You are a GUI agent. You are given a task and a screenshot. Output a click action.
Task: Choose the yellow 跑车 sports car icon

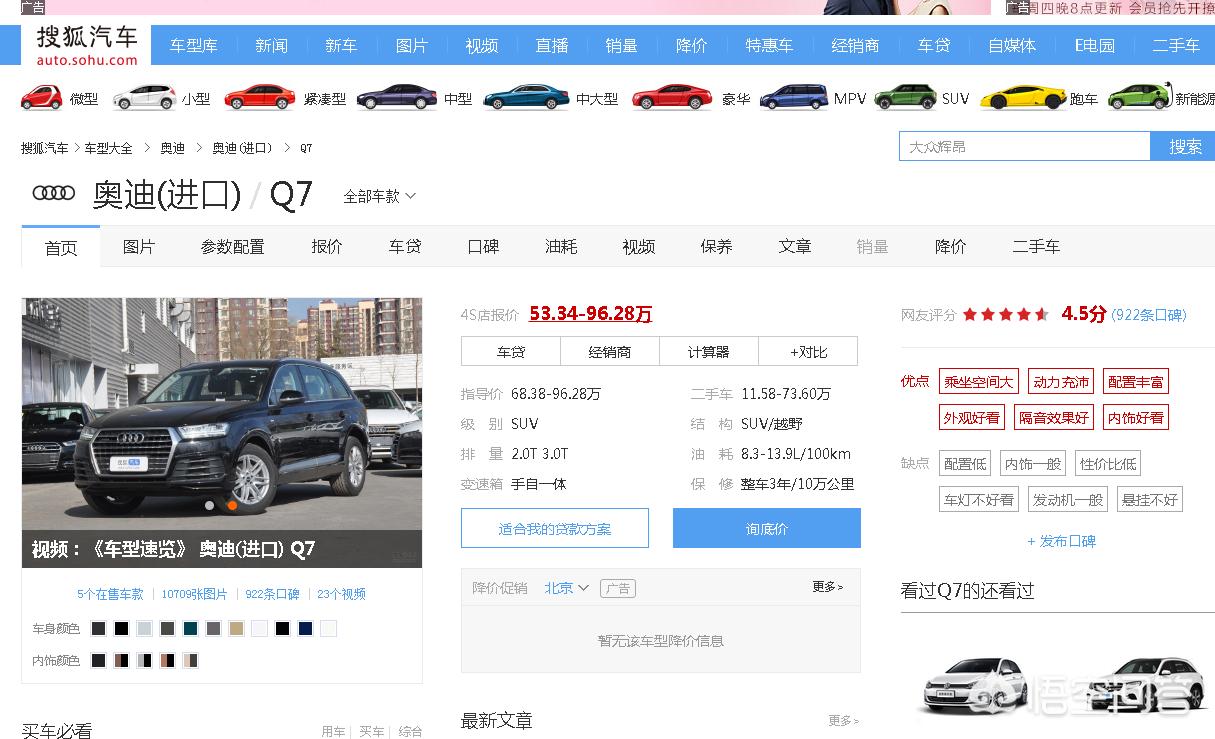[x=1023, y=98]
